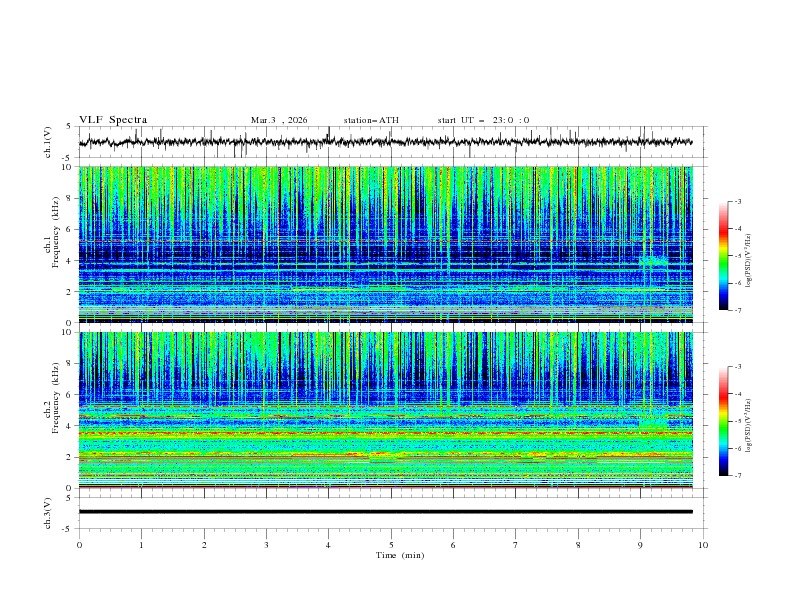This screenshot has height=612, width=792.
Task: Click the "-5" tick on the ch.3(V) axis
Action: pos(67,529)
